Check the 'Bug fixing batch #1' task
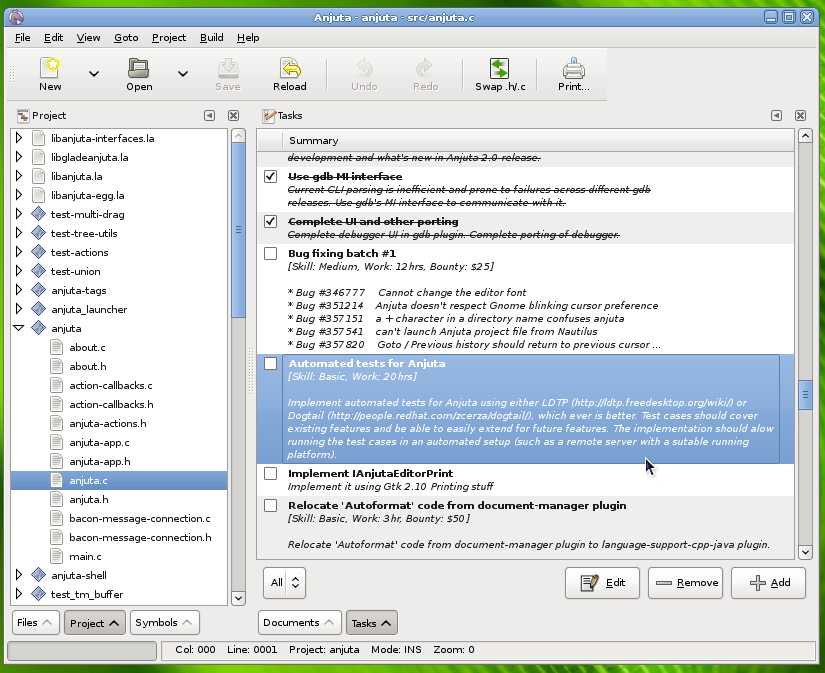The height and width of the screenshot is (673, 825). point(270,254)
